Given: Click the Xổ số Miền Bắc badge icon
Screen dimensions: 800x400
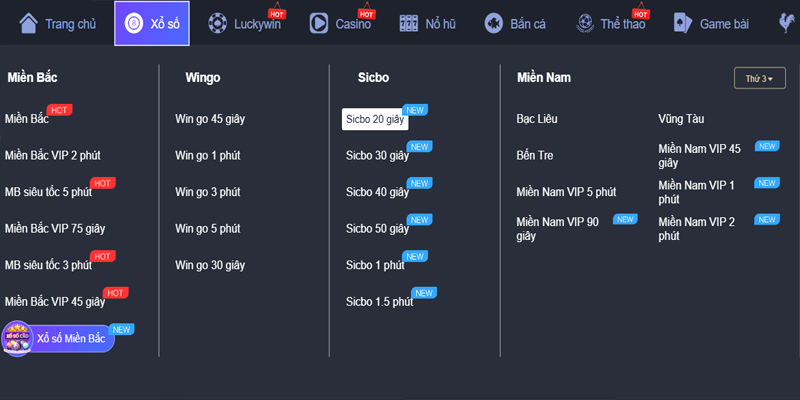Looking at the screenshot, I should [x=17, y=338].
